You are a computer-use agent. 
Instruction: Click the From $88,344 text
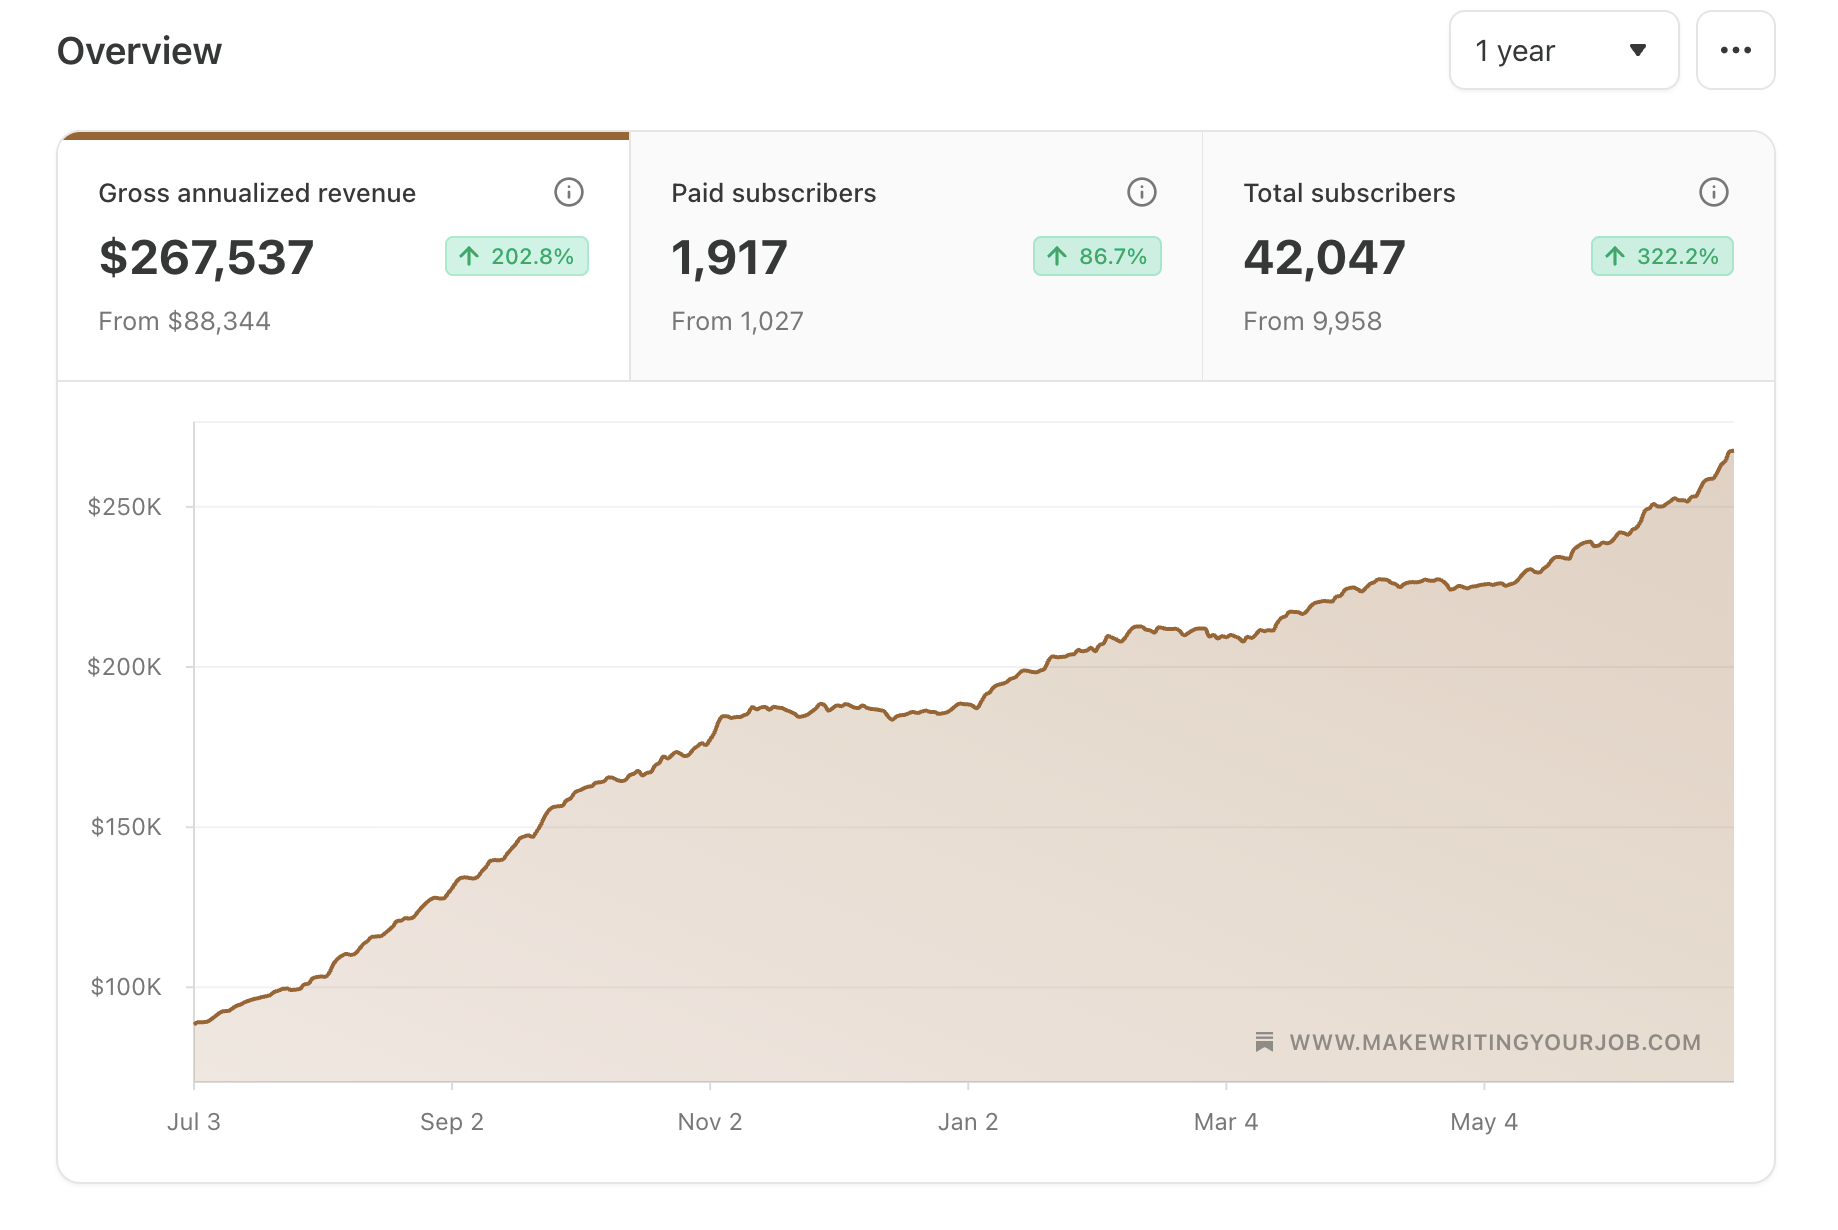pyautogui.click(x=184, y=321)
